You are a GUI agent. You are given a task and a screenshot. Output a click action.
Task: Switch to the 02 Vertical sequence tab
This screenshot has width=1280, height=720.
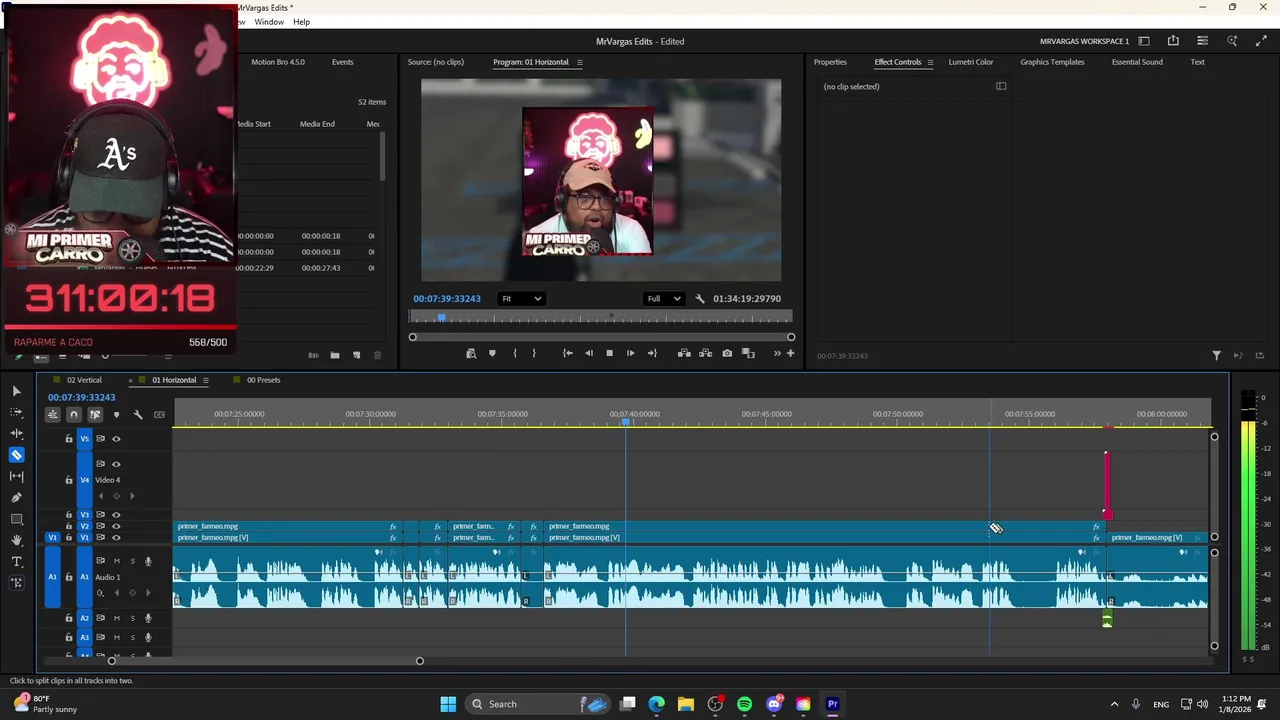(x=84, y=380)
